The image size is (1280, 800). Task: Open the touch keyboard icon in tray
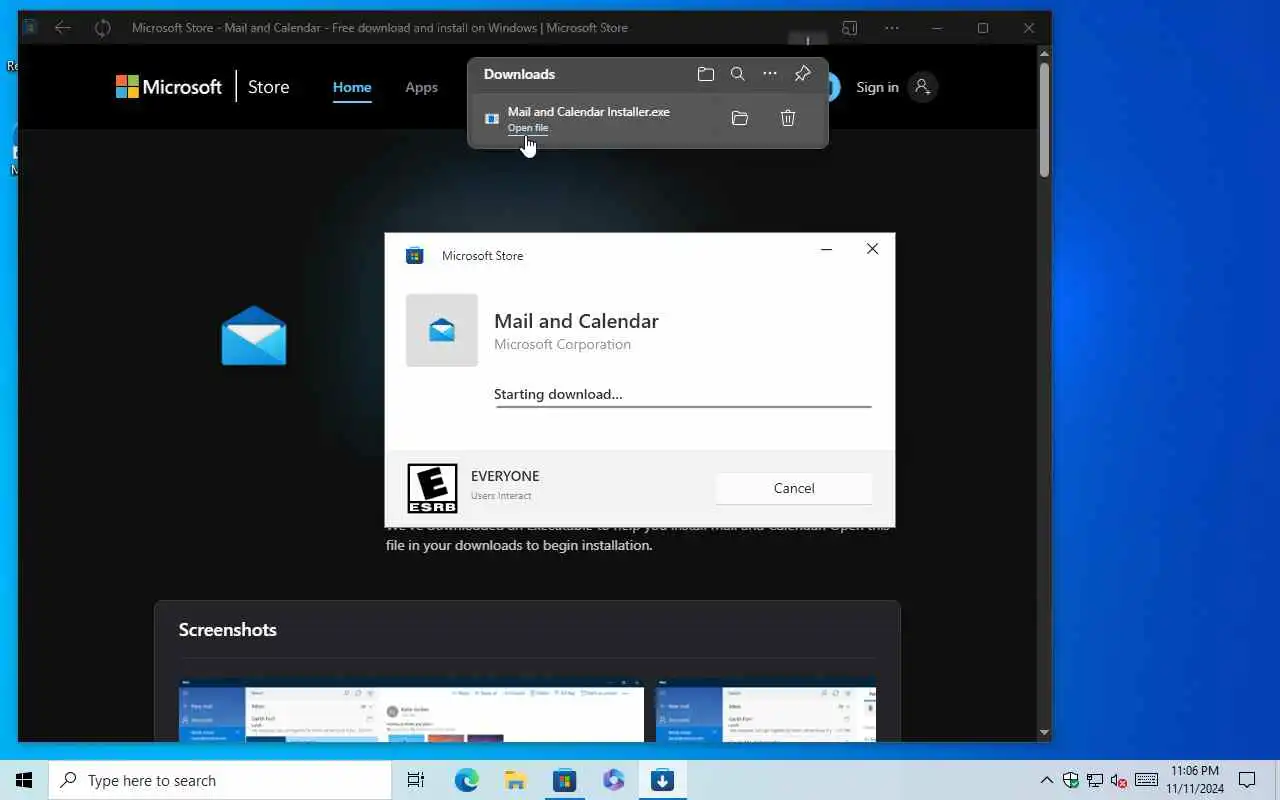click(x=1147, y=780)
